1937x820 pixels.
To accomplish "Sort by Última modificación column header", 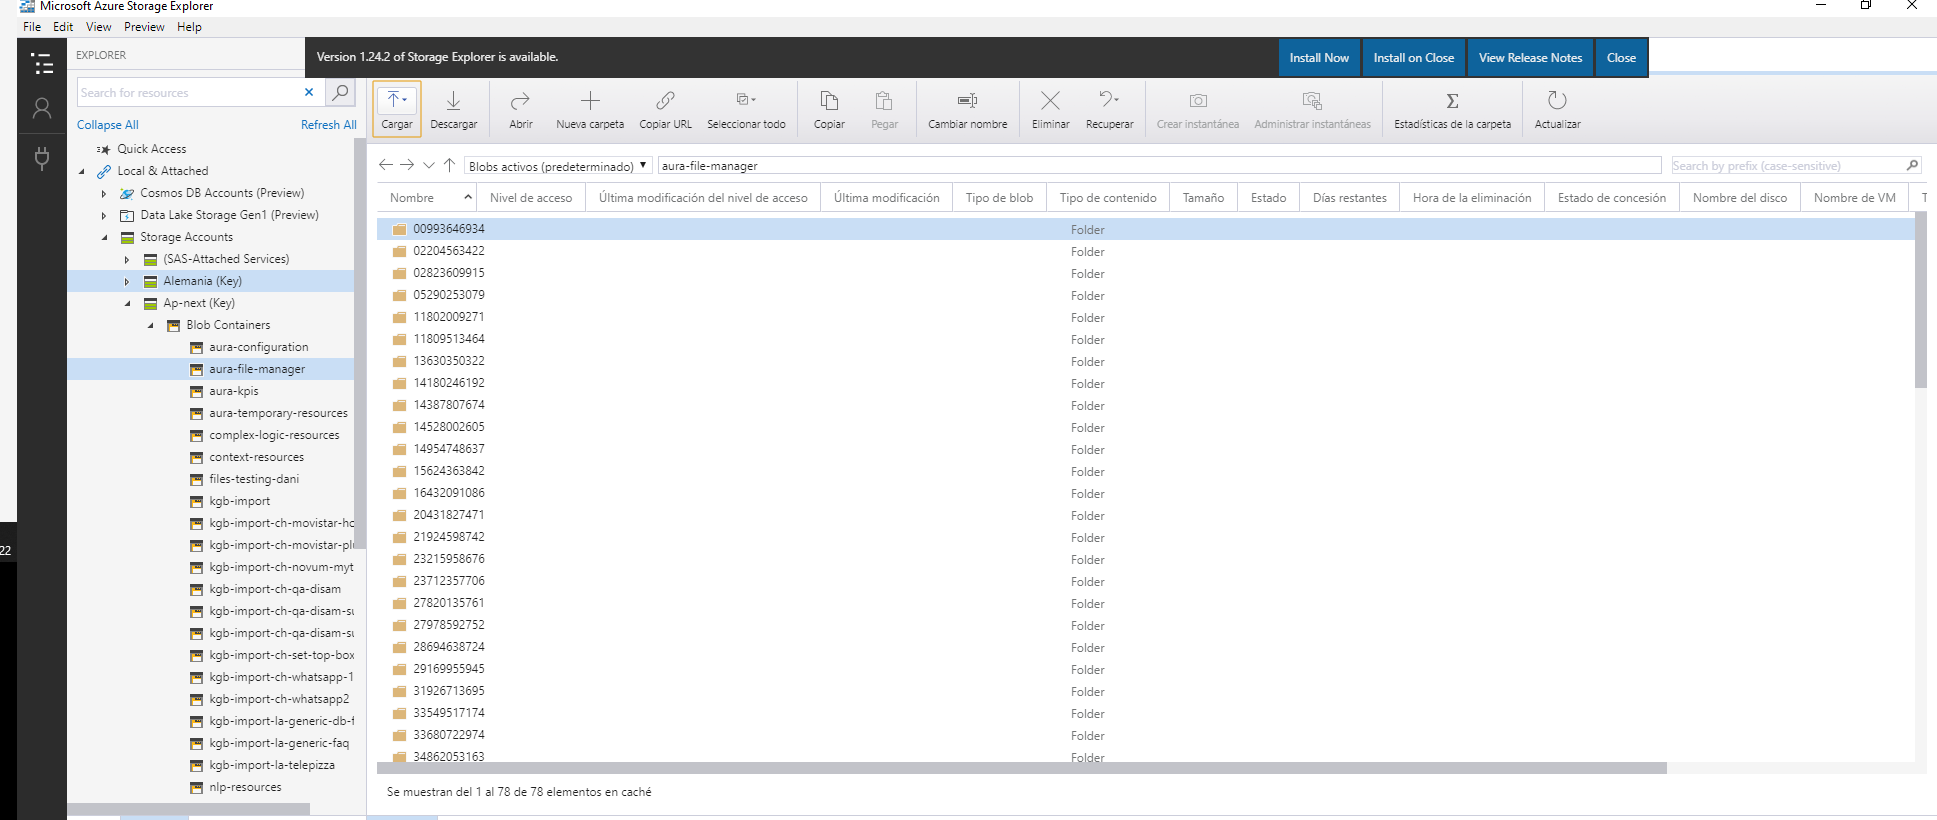I will coord(887,198).
